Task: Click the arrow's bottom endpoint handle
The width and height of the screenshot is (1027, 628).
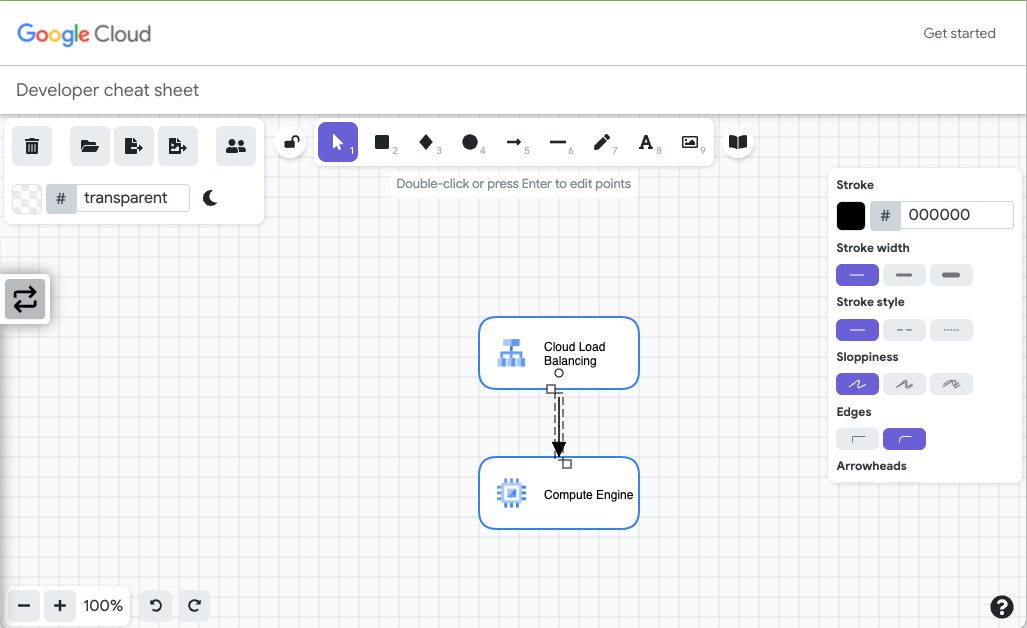Action: (567, 464)
